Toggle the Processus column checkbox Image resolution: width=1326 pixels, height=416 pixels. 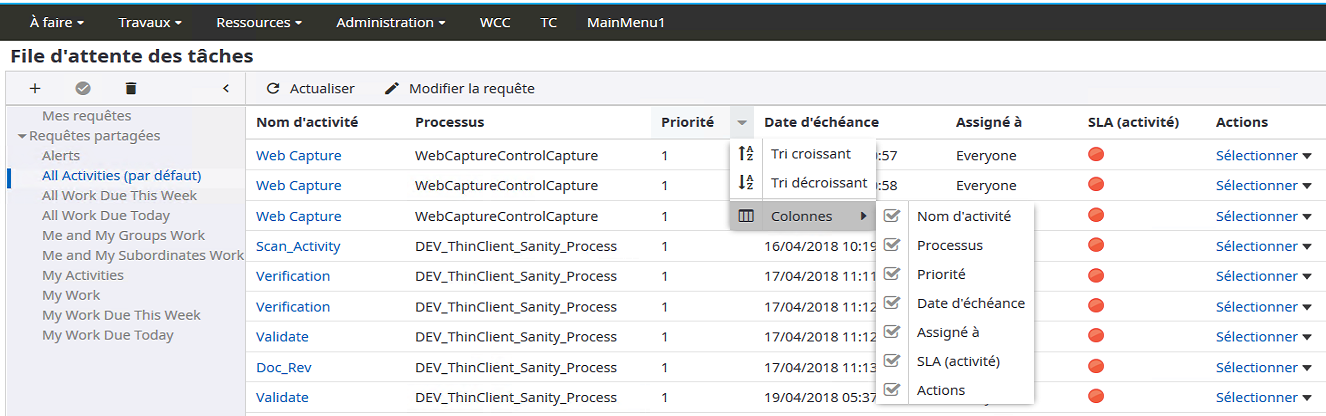pos(893,245)
